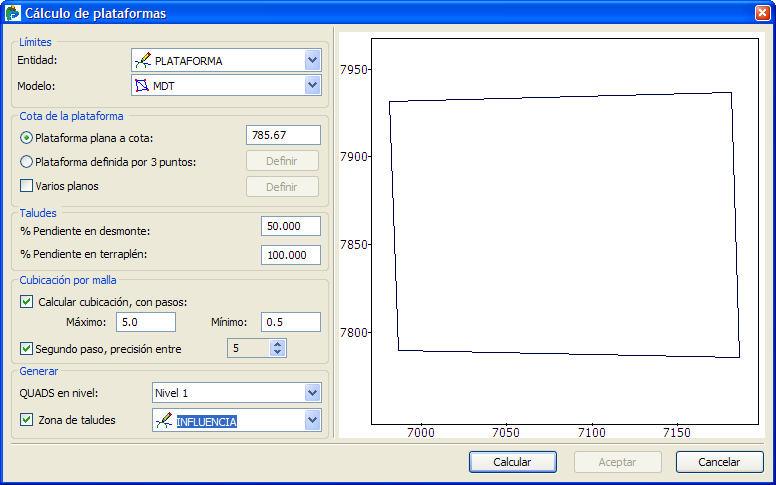This screenshot has height=485, width=776.
Task: Toggle Calcular cubicación con pasos checkbox
Action: click(27, 301)
